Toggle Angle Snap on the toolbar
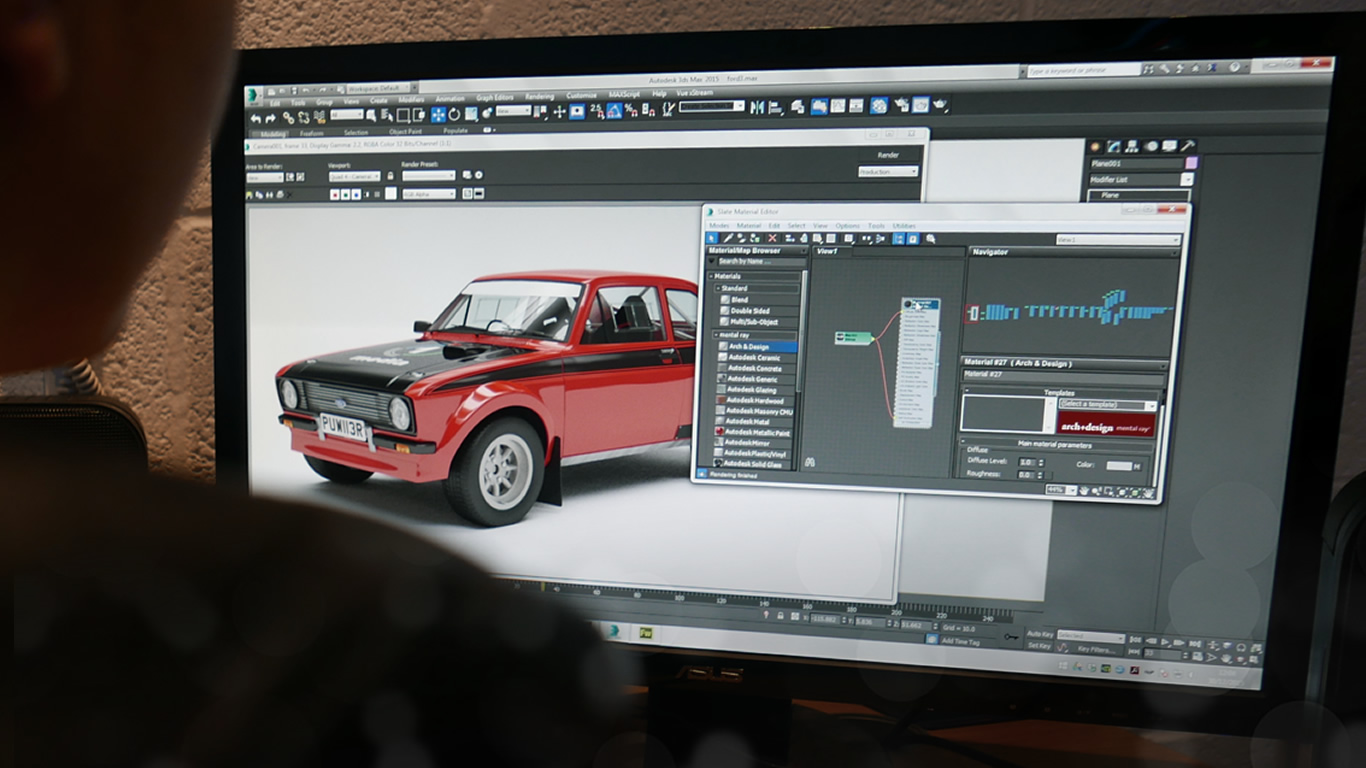This screenshot has height=768, width=1366. [614, 110]
